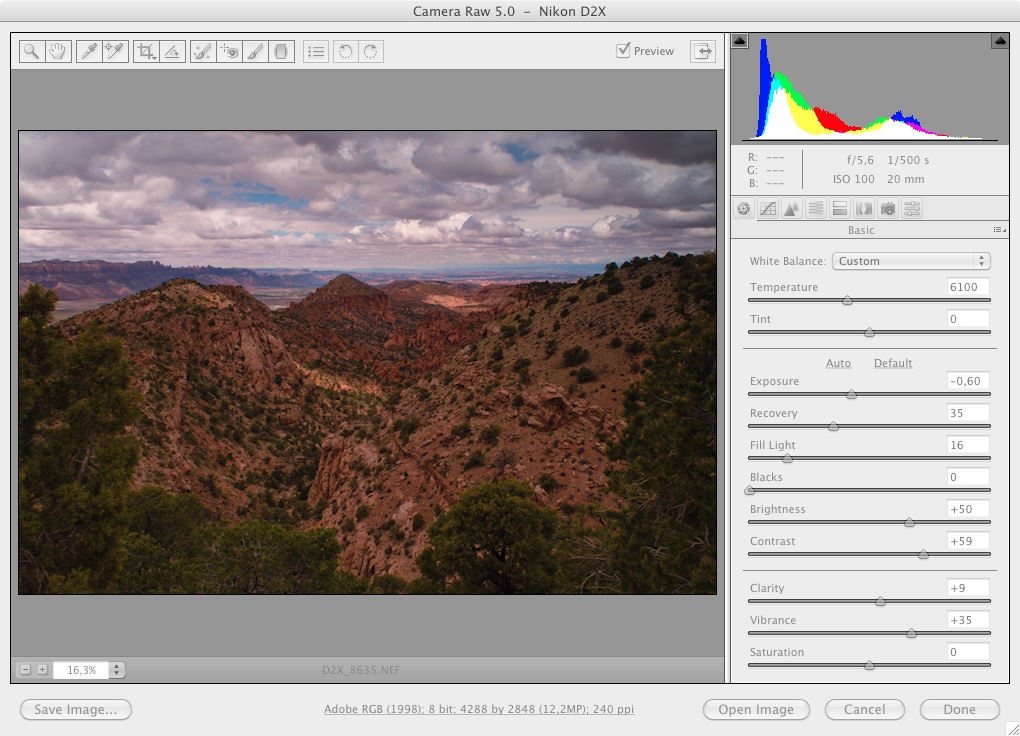This screenshot has width=1020, height=736.
Task: Open the White Balance dropdown
Action: pos(910,261)
